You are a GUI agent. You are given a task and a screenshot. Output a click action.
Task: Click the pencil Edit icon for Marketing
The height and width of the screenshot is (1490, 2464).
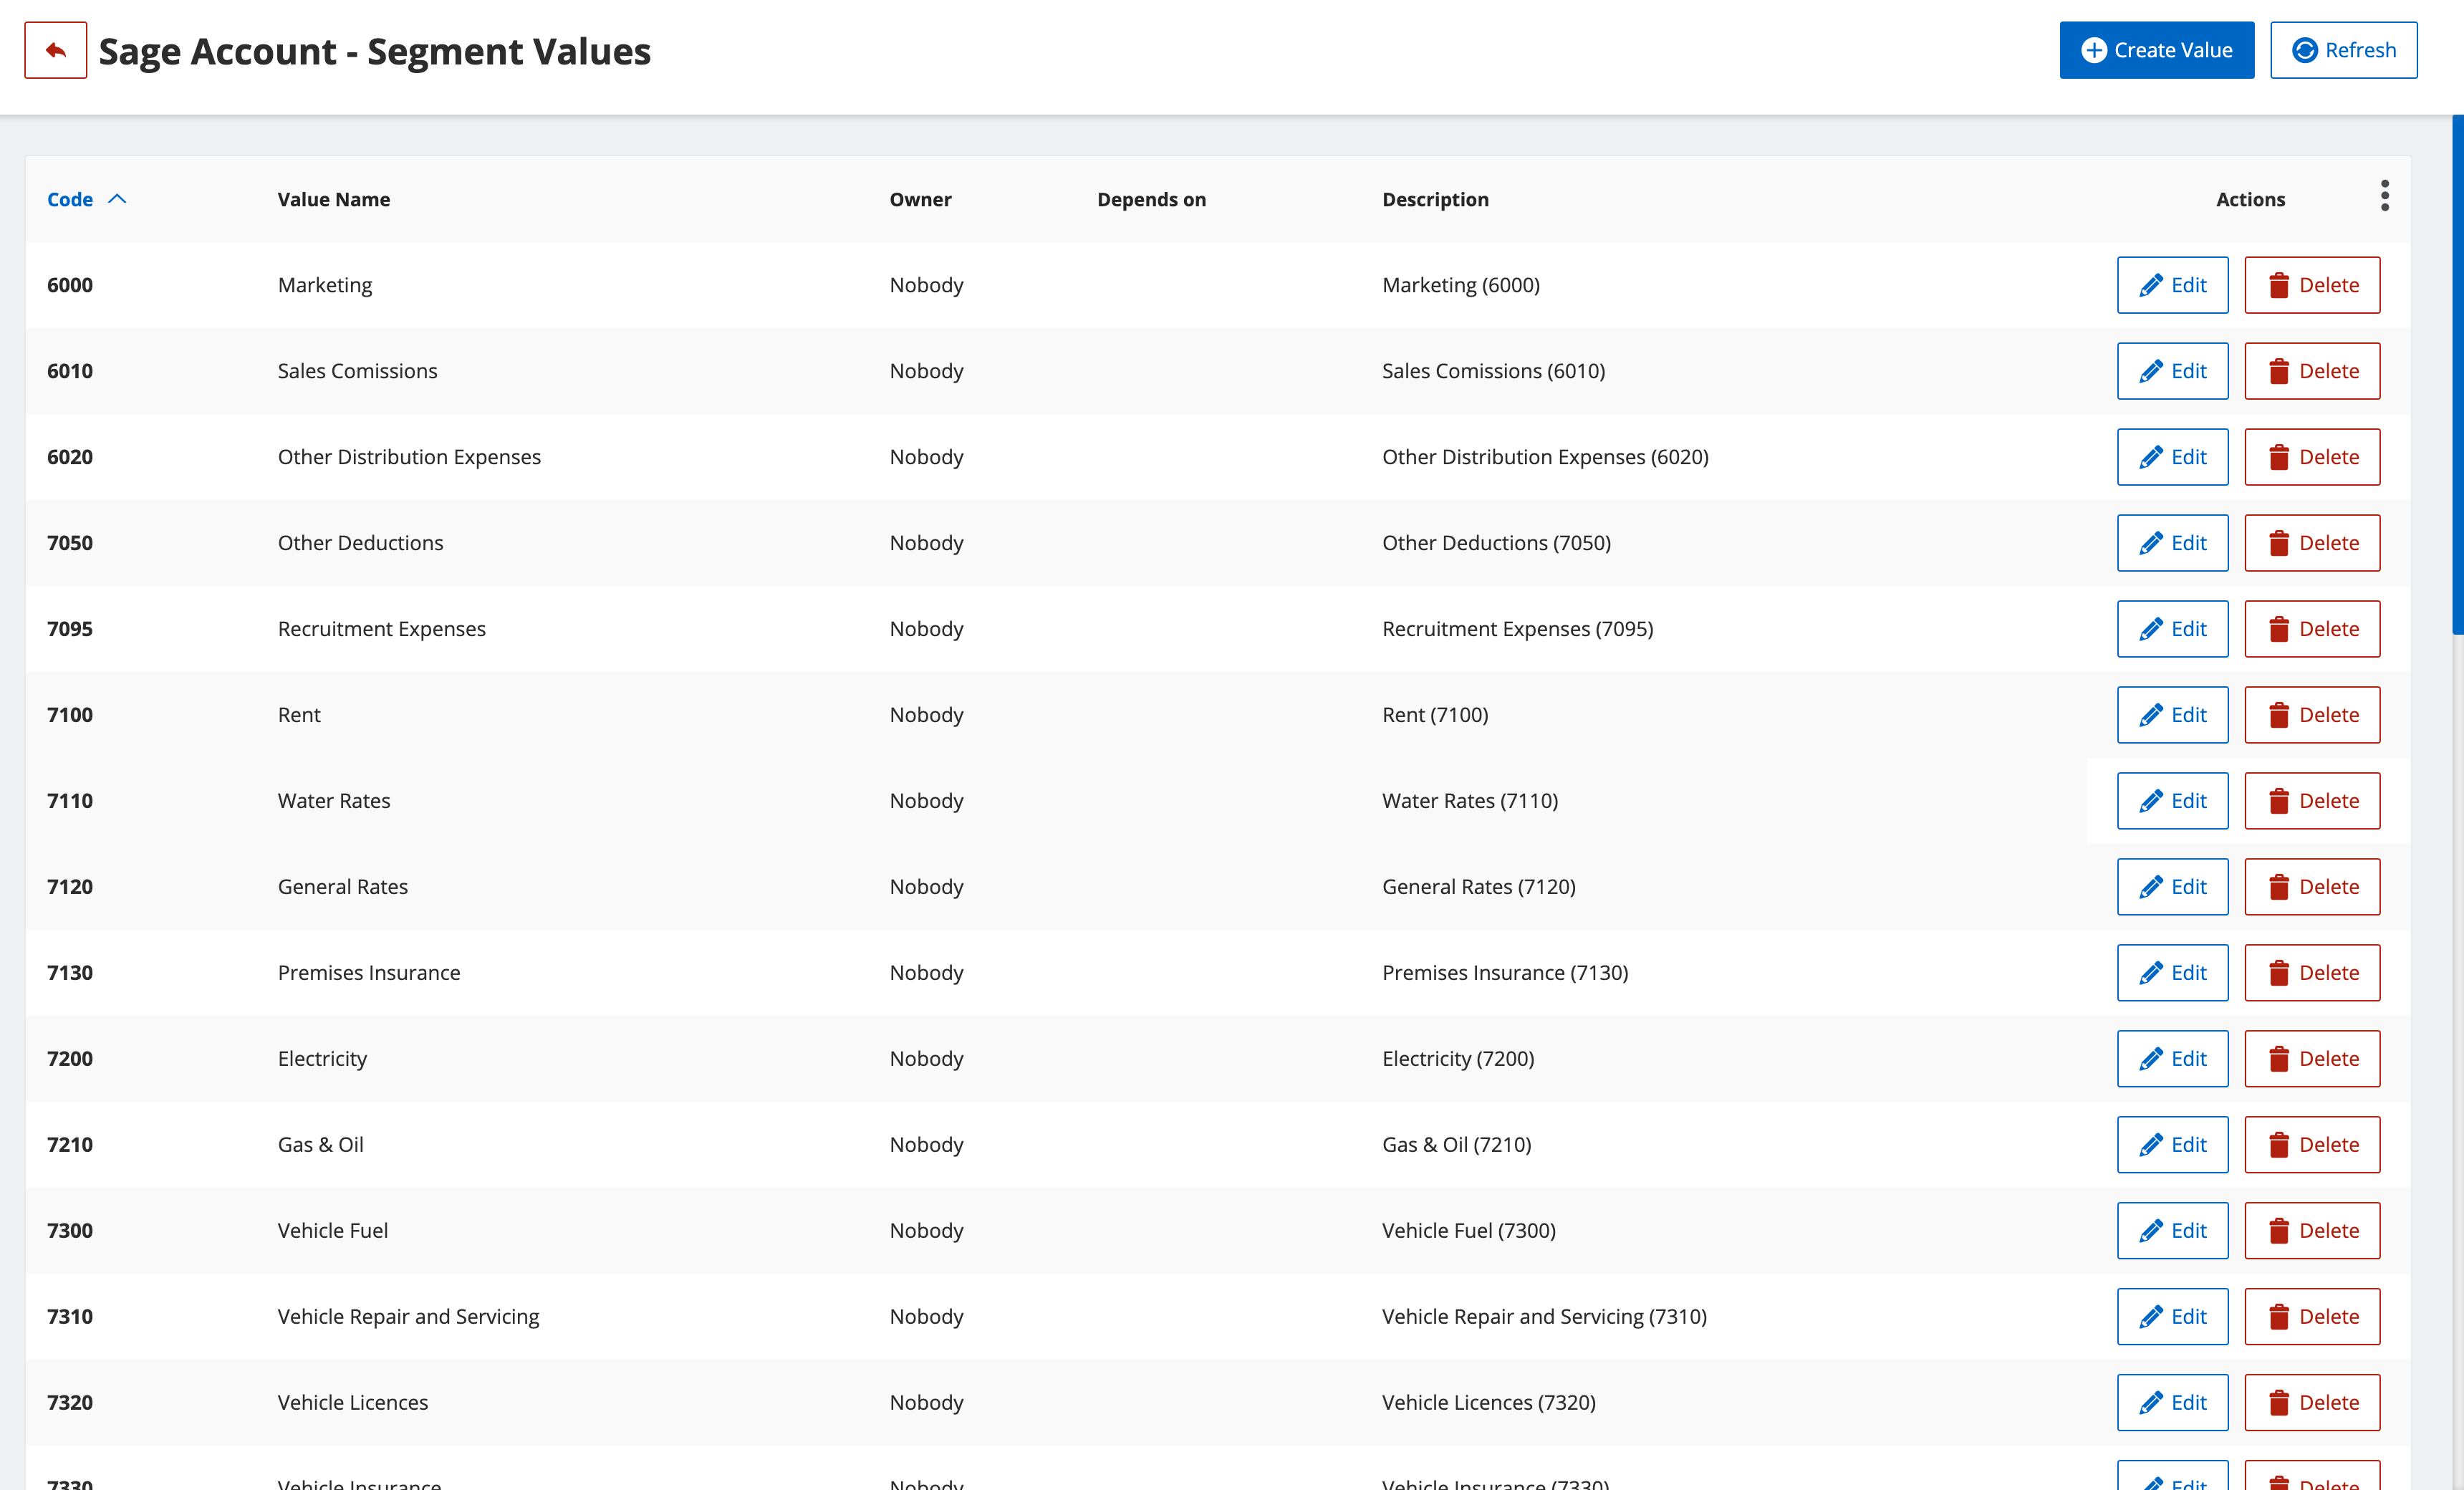2150,286
